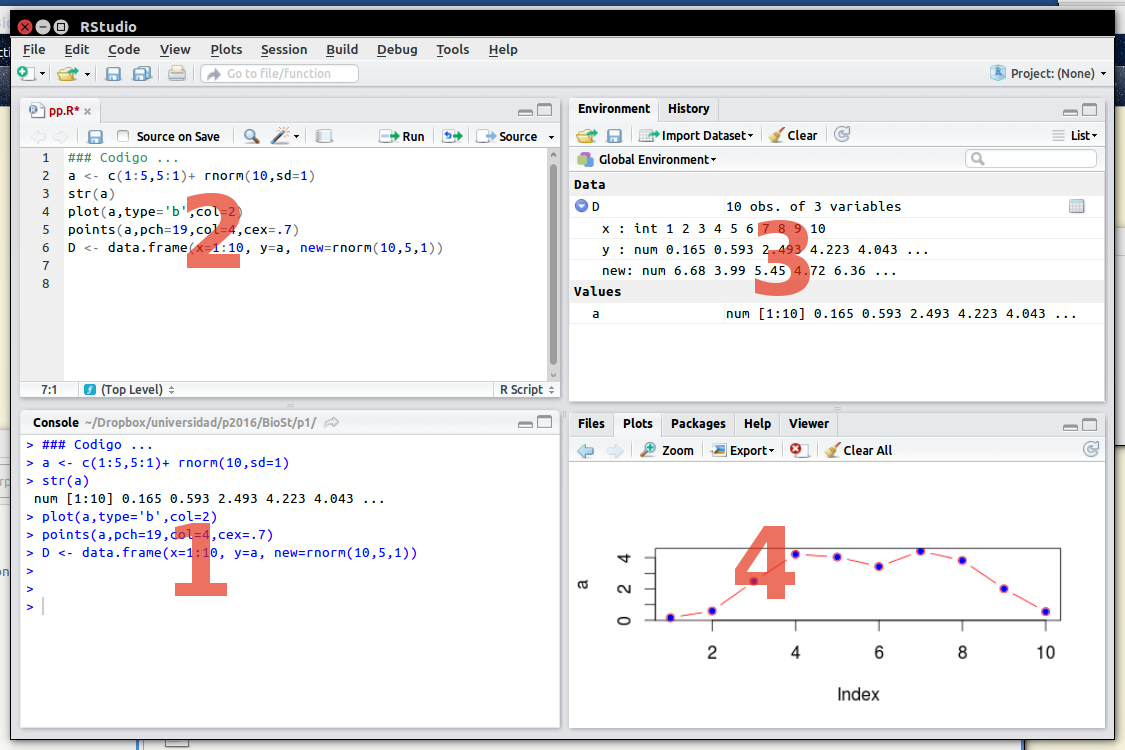This screenshot has width=1125, height=750.
Task: Click the Go to file/function field
Action: pos(279,73)
